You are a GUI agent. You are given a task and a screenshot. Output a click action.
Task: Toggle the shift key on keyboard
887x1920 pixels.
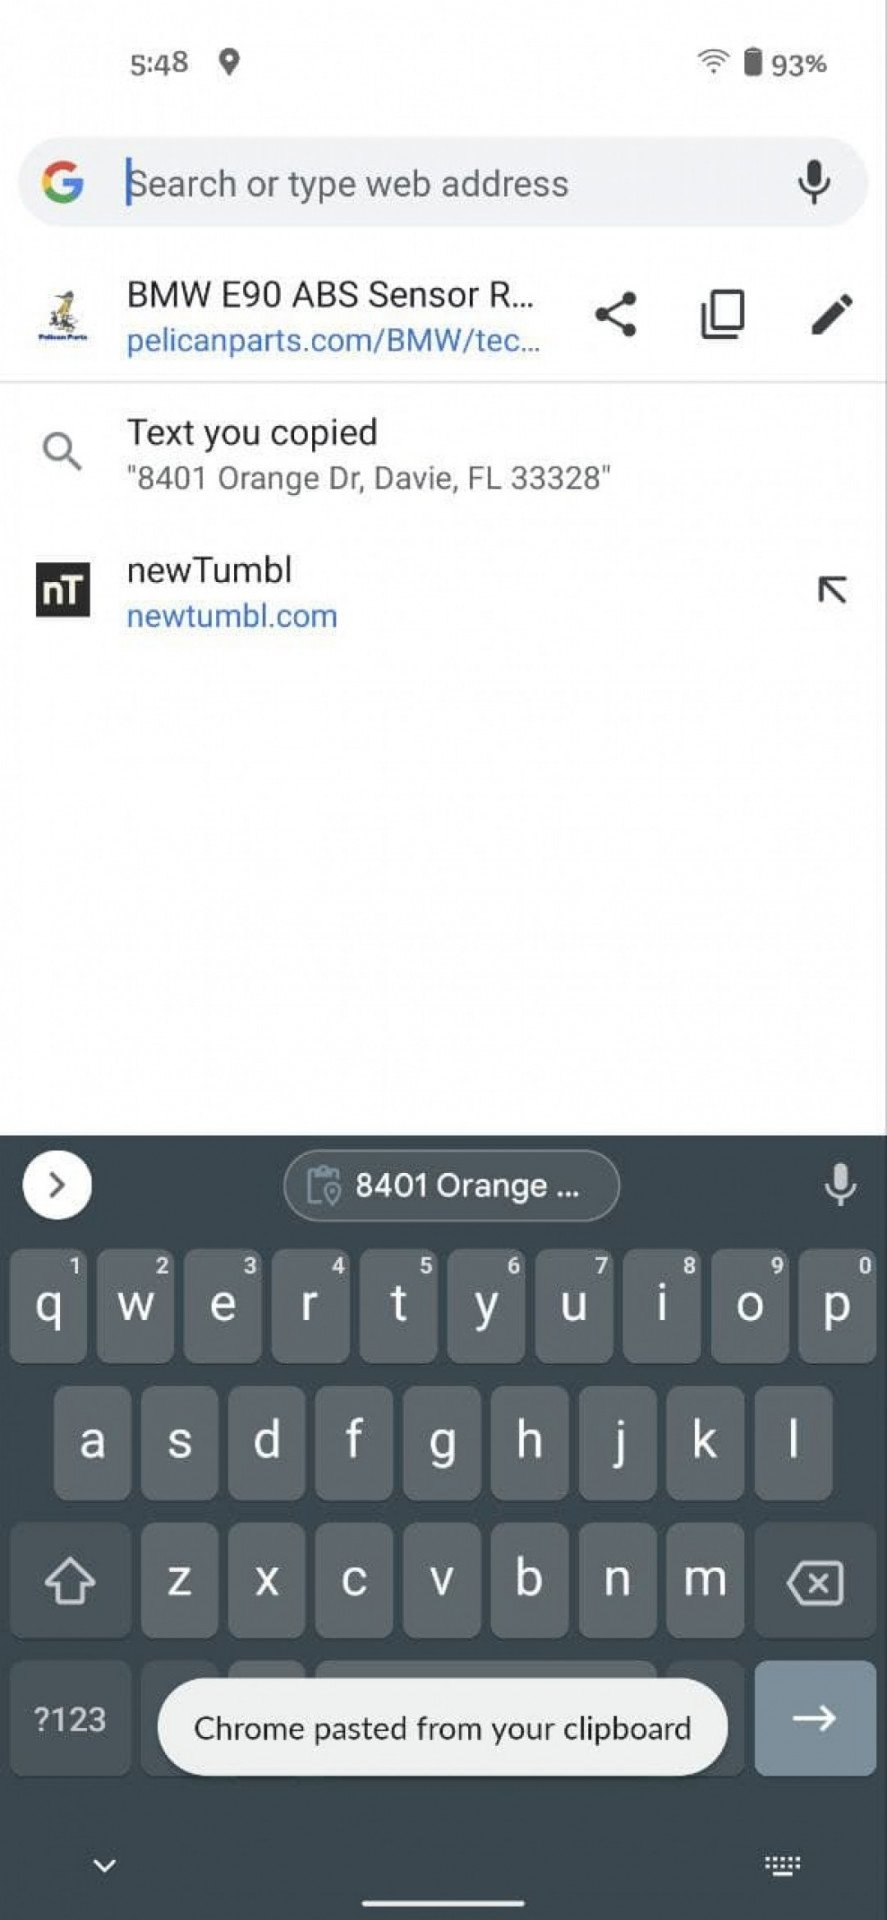(70, 1581)
